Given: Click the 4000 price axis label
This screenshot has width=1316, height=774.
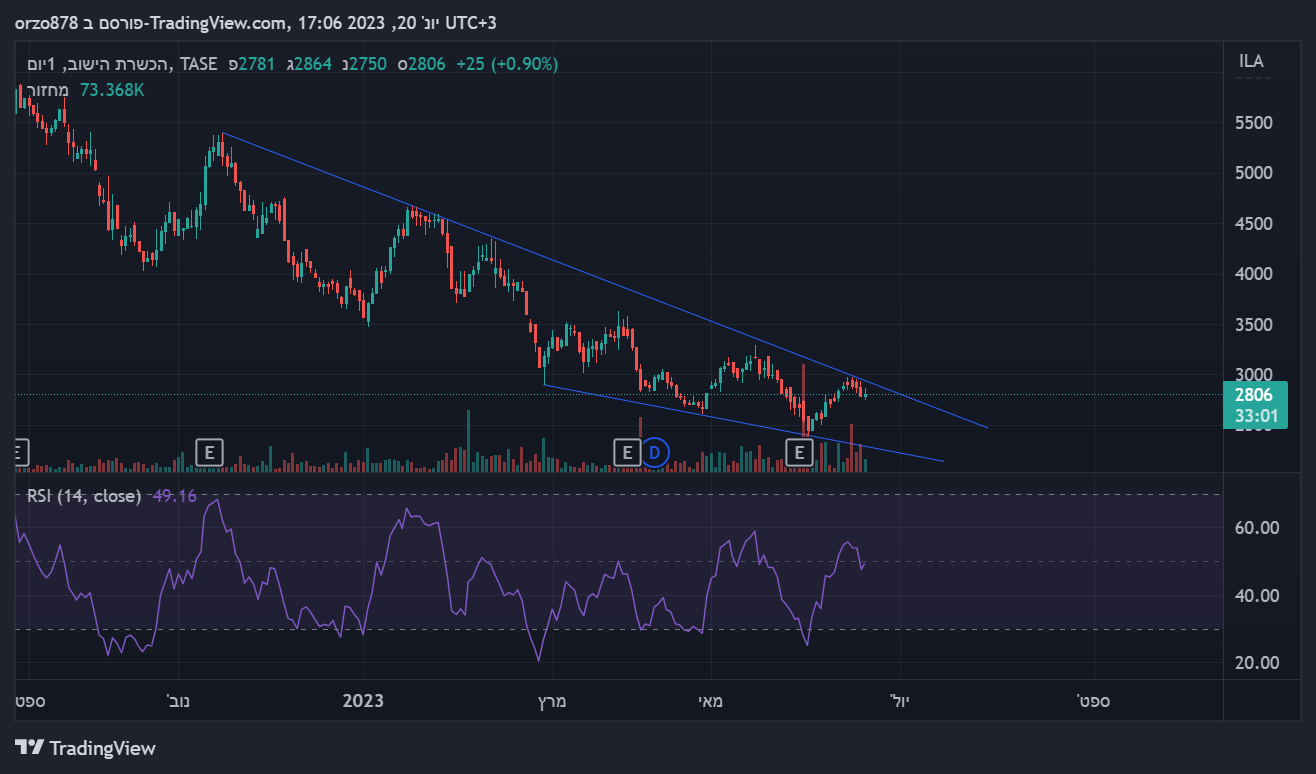Looking at the screenshot, I should click(x=1253, y=274).
